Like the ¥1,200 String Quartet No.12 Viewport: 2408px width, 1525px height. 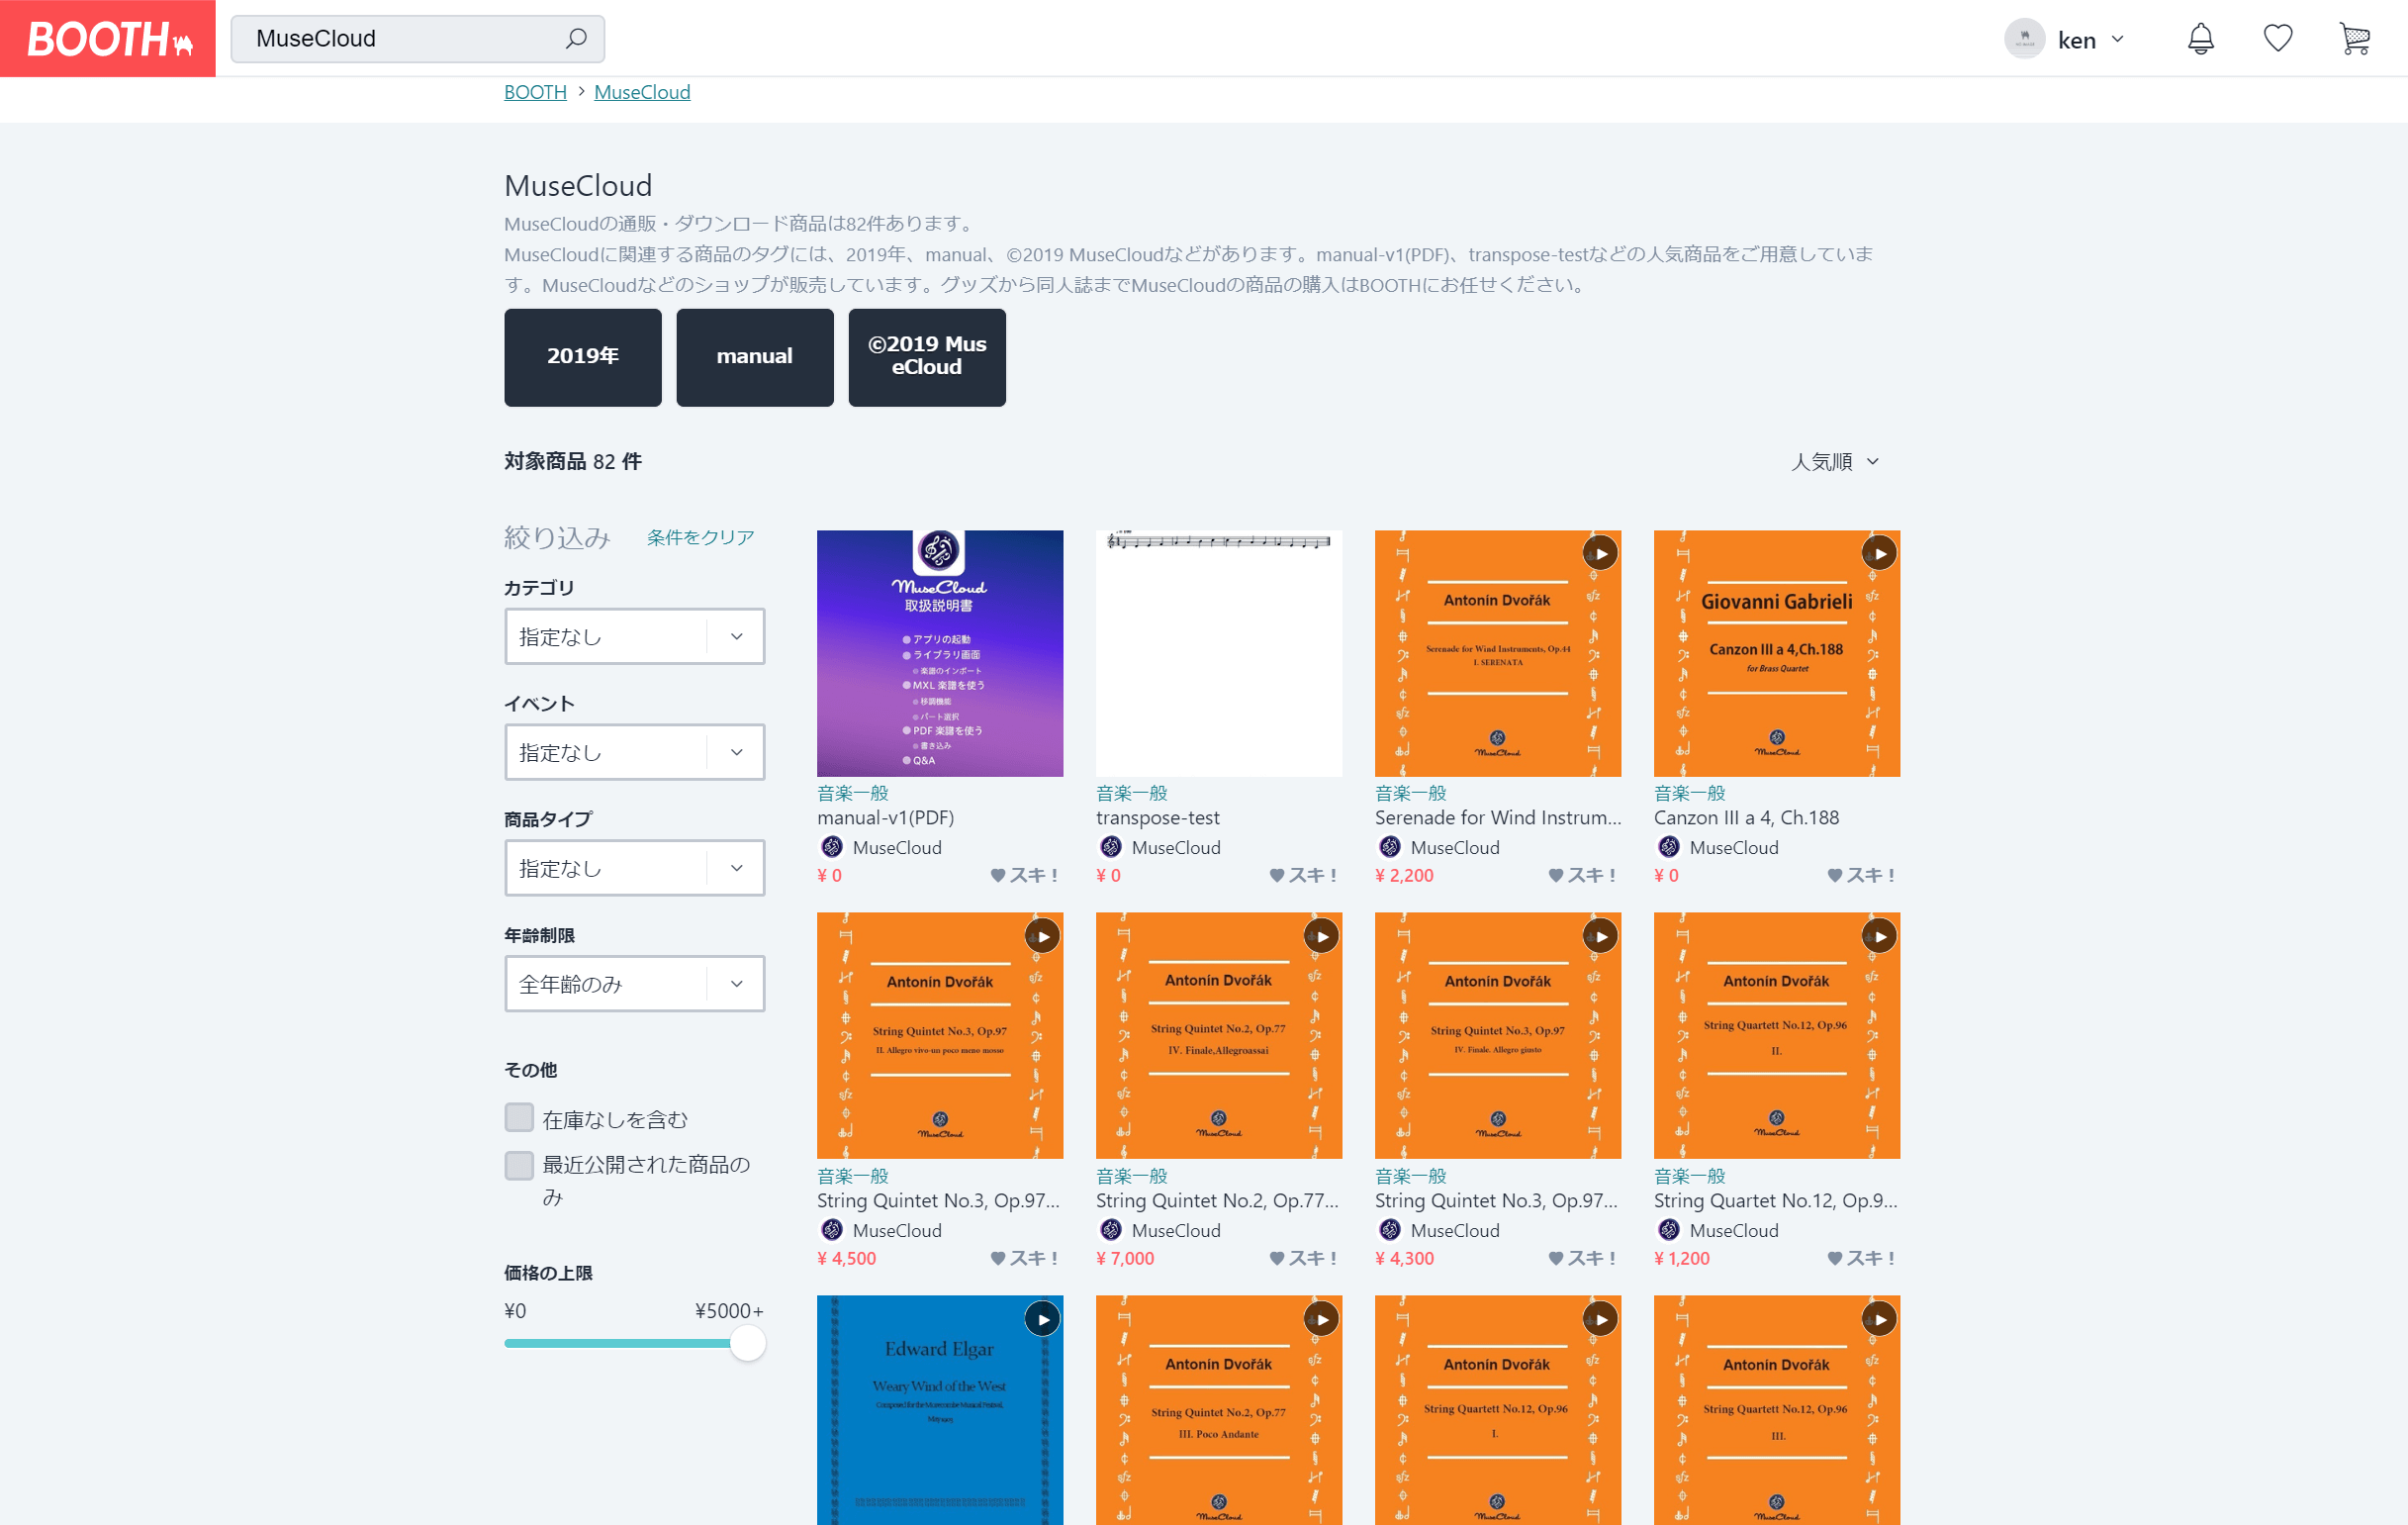tap(1861, 1258)
